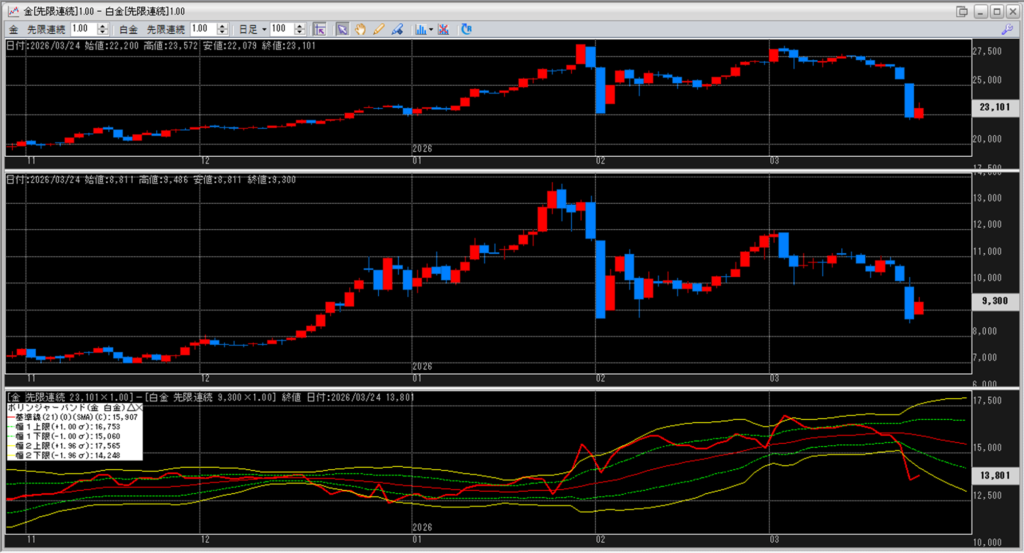Click the bar chart indicator icon
Image resolution: width=1024 pixels, height=553 pixels.
click(419, 29)
